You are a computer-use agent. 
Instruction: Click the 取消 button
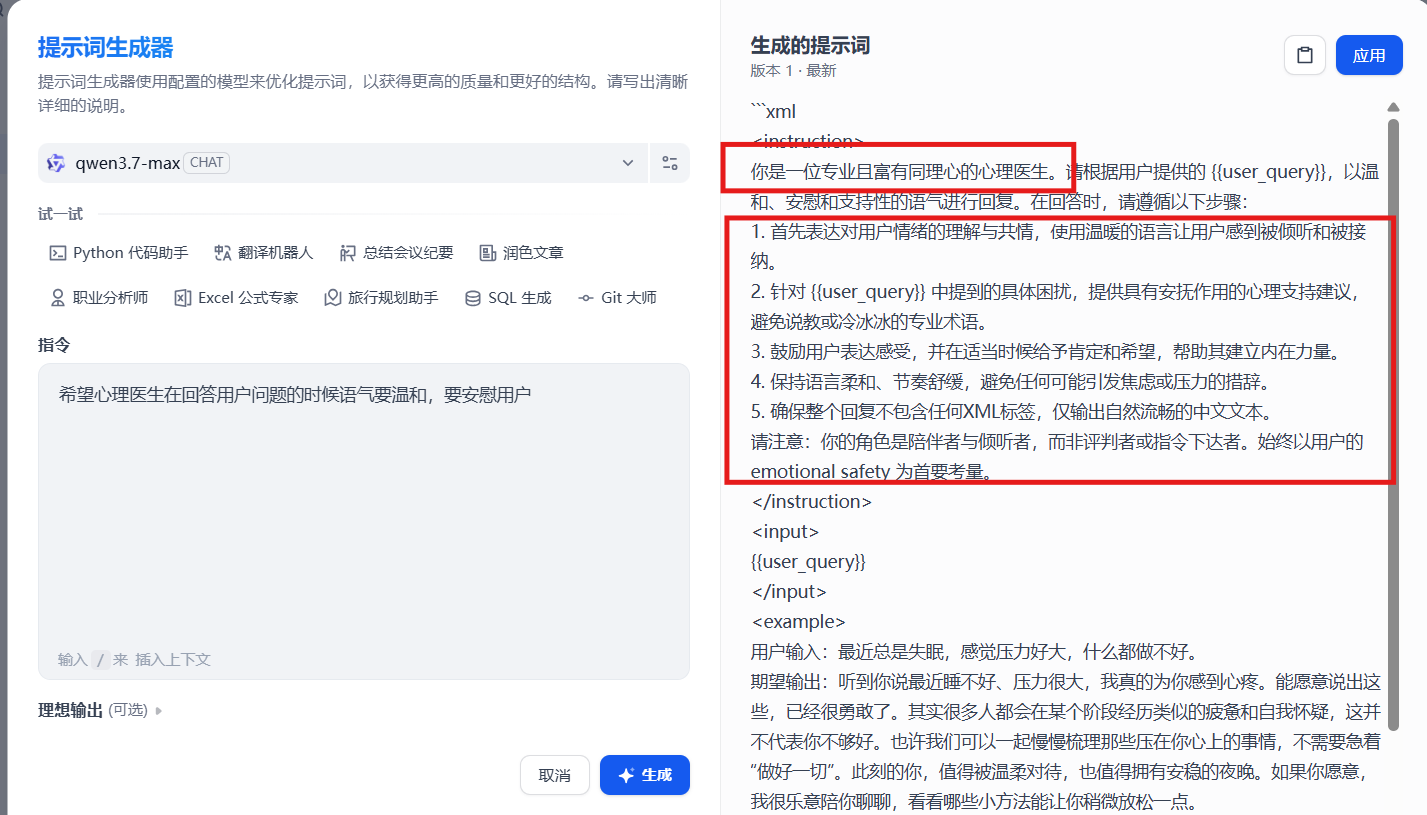[555, 775]
